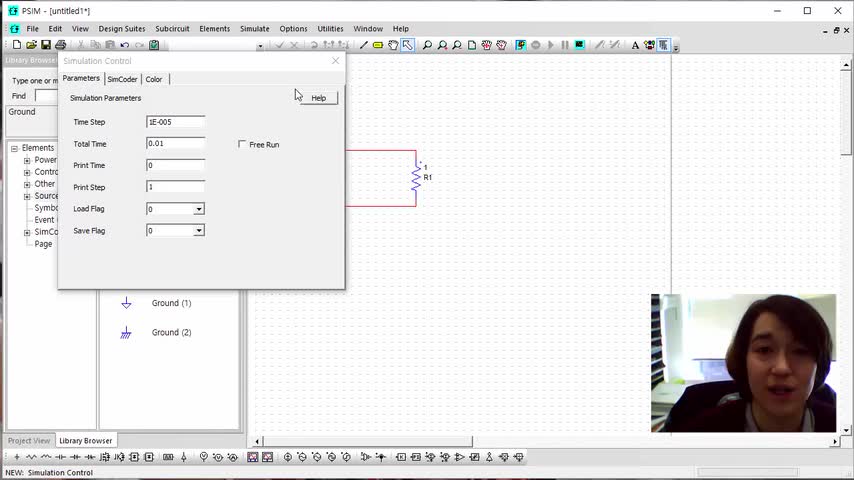Select the Page item in the tree
This screenshot has height=480, width=854.
[43, 244]
